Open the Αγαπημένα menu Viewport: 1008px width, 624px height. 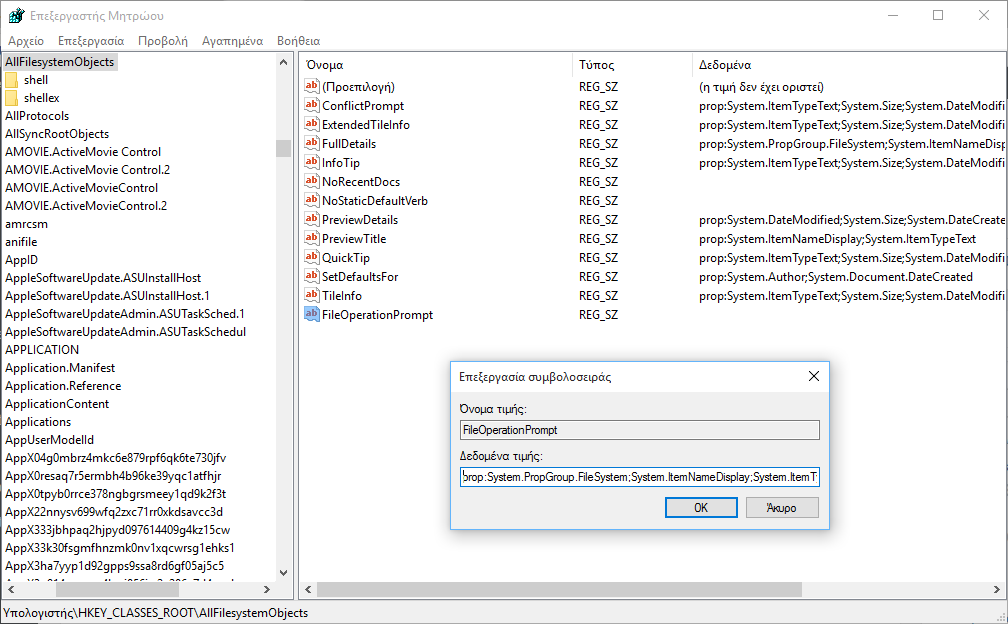click(232, 41)
